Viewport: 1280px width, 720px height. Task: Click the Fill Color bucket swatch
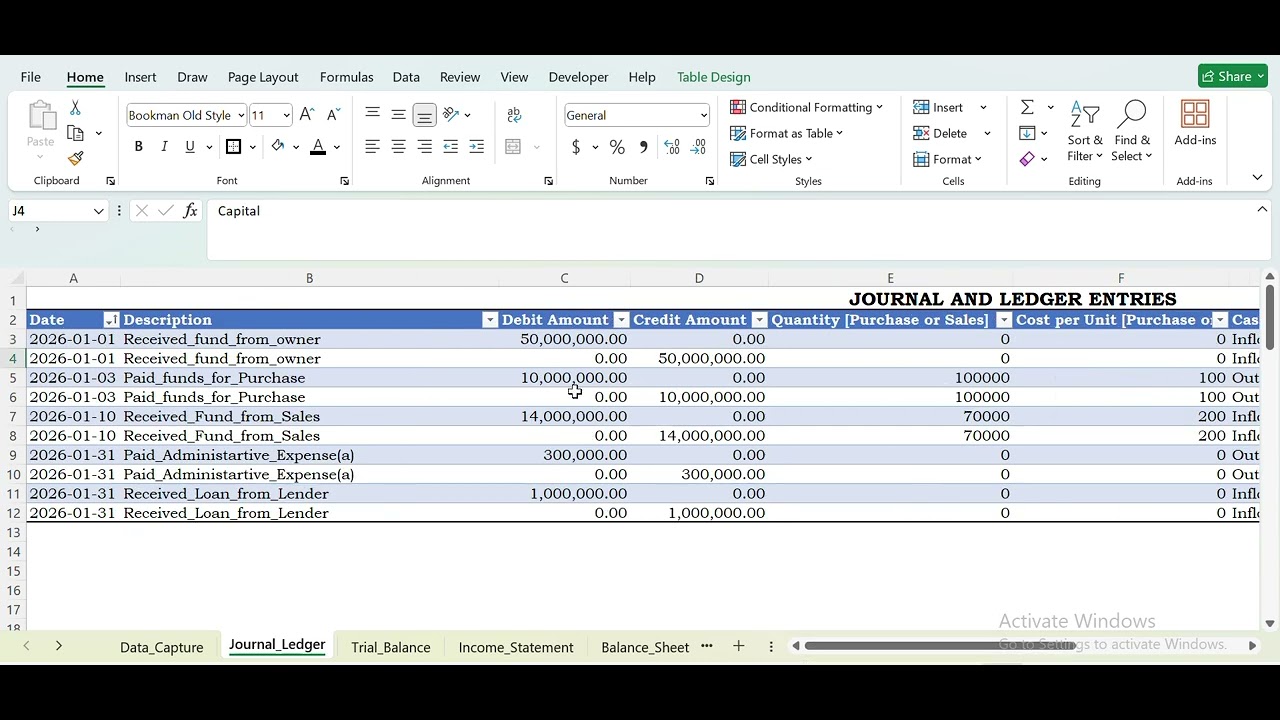coord(278,147)
